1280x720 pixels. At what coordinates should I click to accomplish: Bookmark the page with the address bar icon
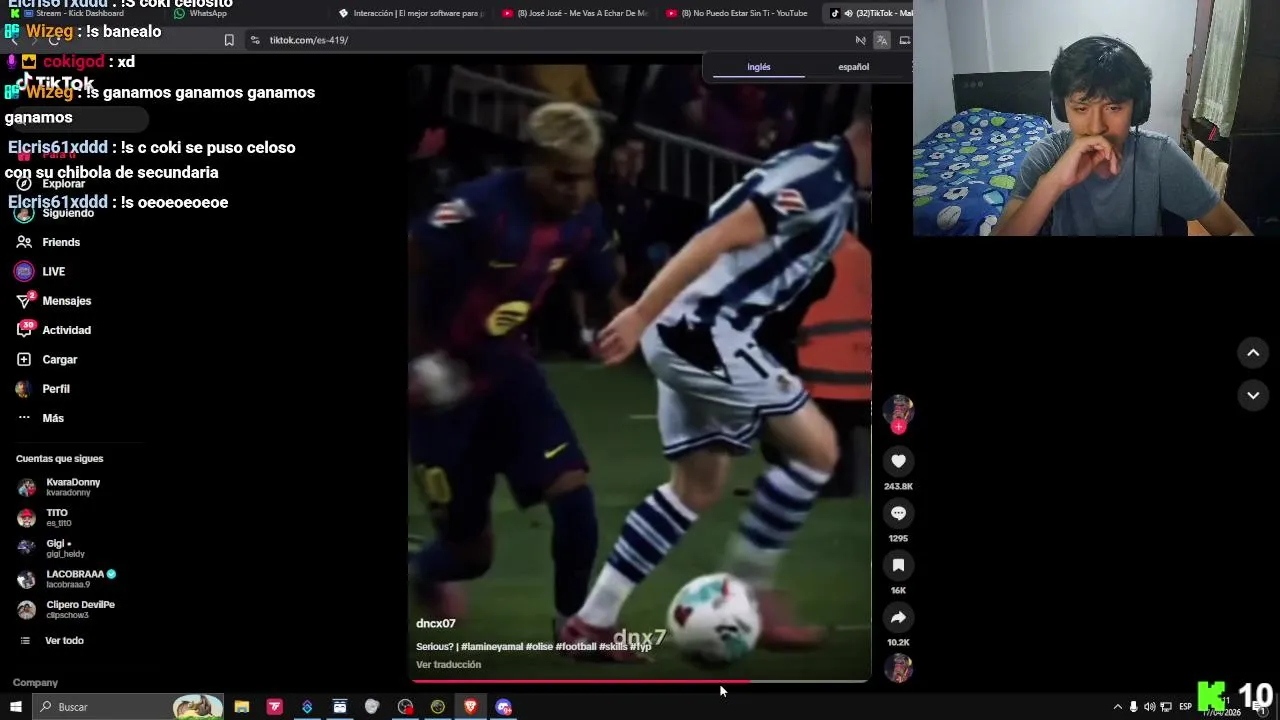click(229, 40)
